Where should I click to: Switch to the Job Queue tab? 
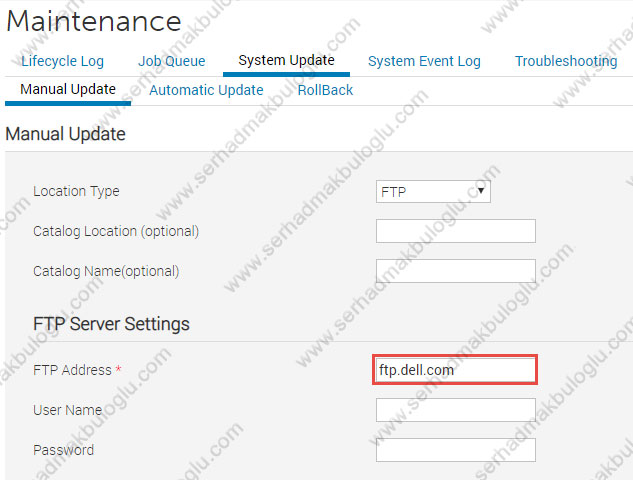[172, 61]
